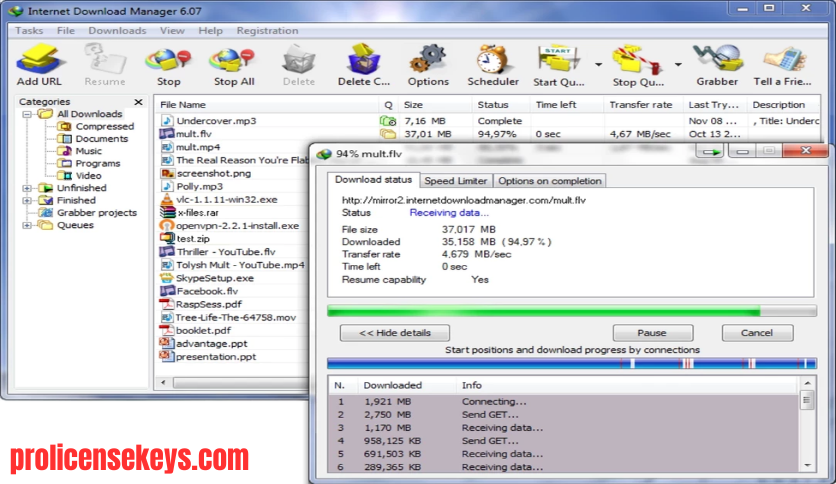836x484 pixels.
Task: Close the Categories panel
Action: pos(139,101)
